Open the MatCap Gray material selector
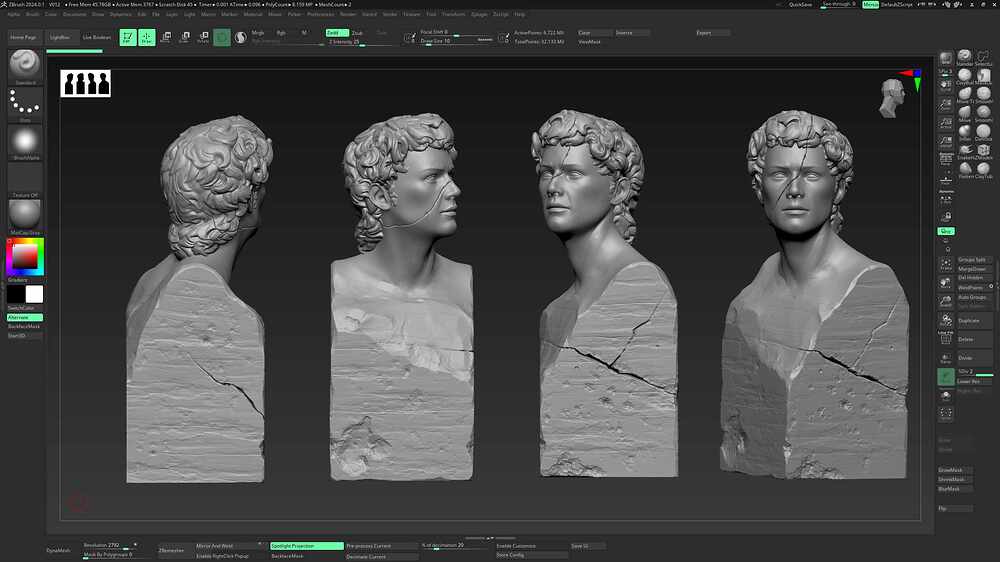The width and height of the screenshot is (1000, 562). [25, 218]
